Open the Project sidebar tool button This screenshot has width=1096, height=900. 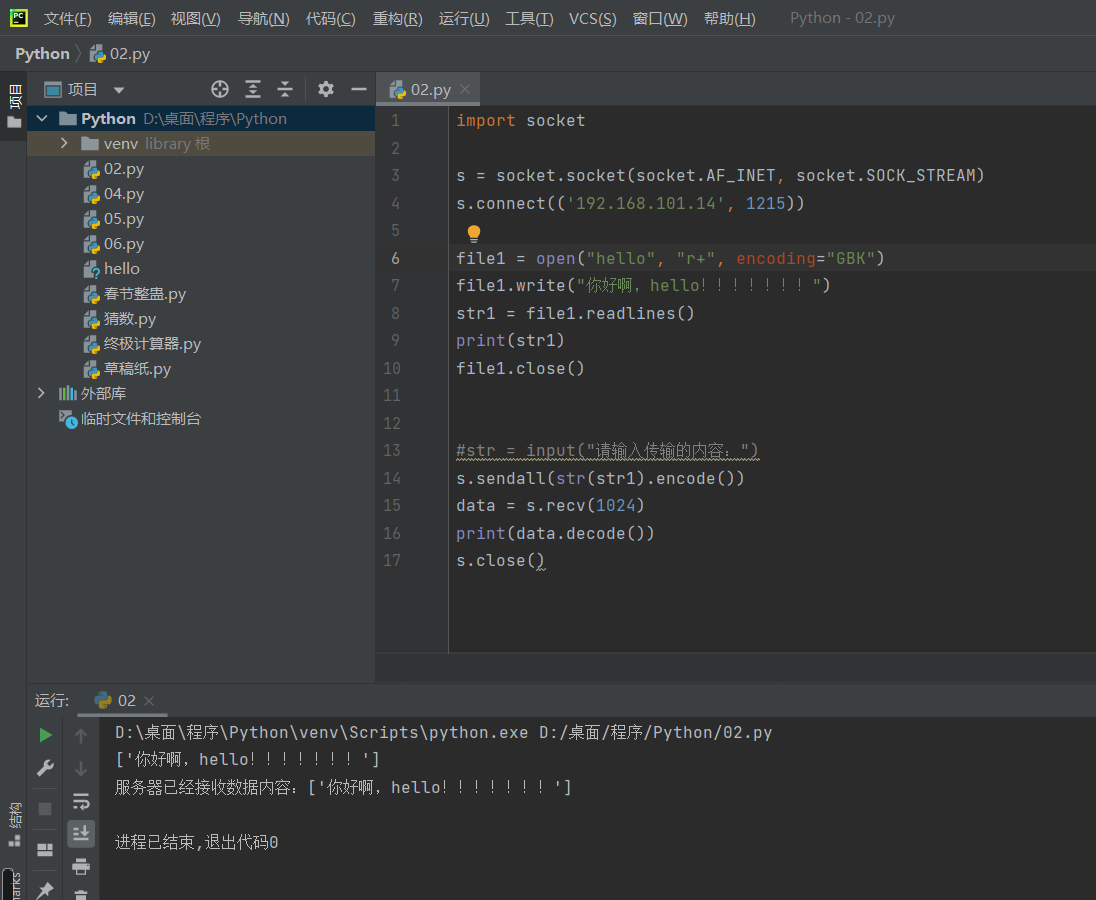pyautogui.click(x=14, y=106)
